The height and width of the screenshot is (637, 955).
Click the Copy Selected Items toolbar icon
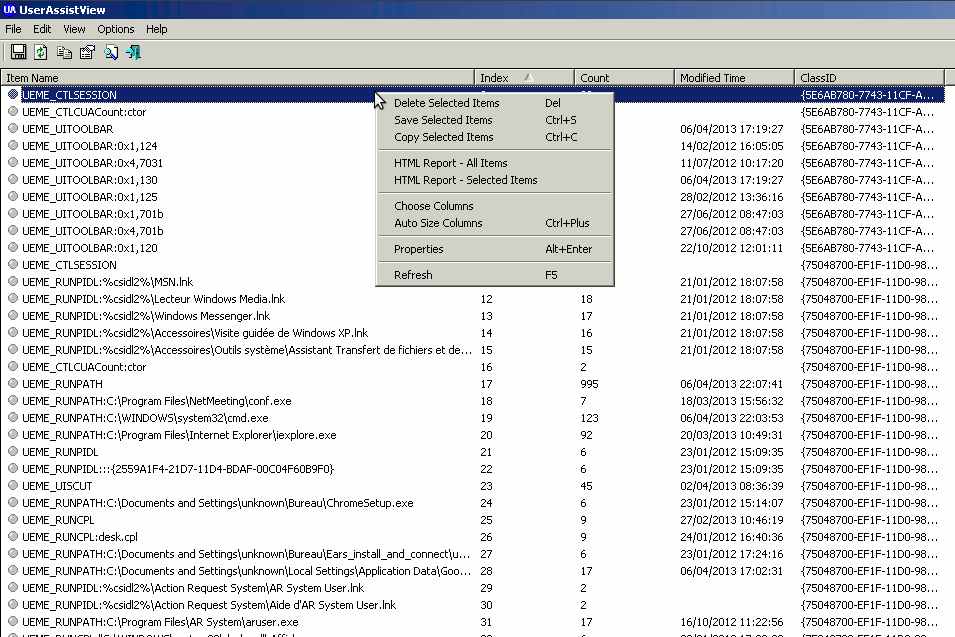pos(64,52)
